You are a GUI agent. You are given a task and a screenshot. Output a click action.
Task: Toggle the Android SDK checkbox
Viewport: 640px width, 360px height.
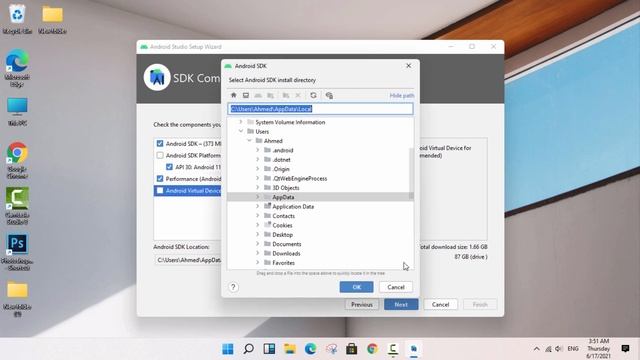[x=160, y=144]
